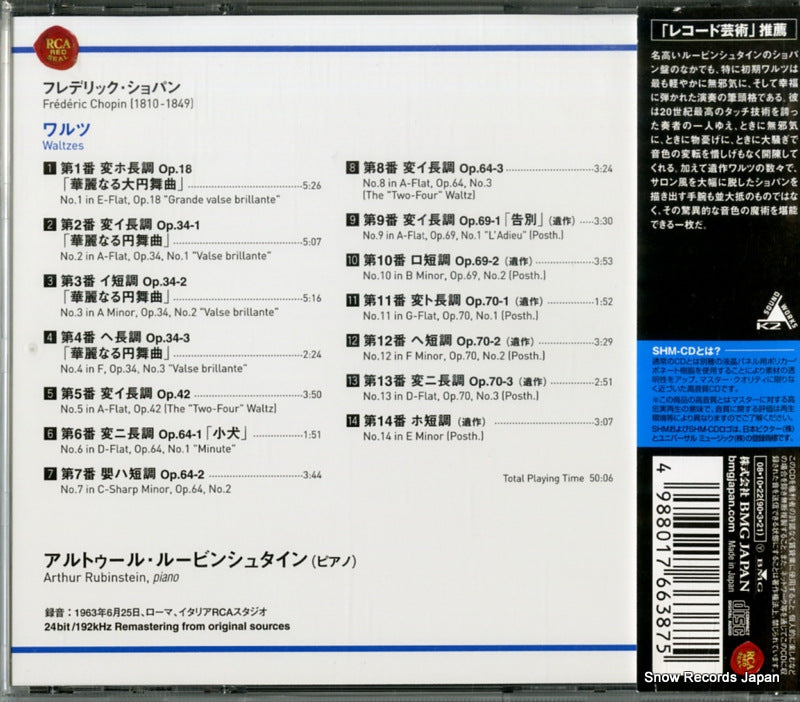
Task: Click "No.1 in E-Flat, Op.18" track line
Action: click(x=170, y=200)
